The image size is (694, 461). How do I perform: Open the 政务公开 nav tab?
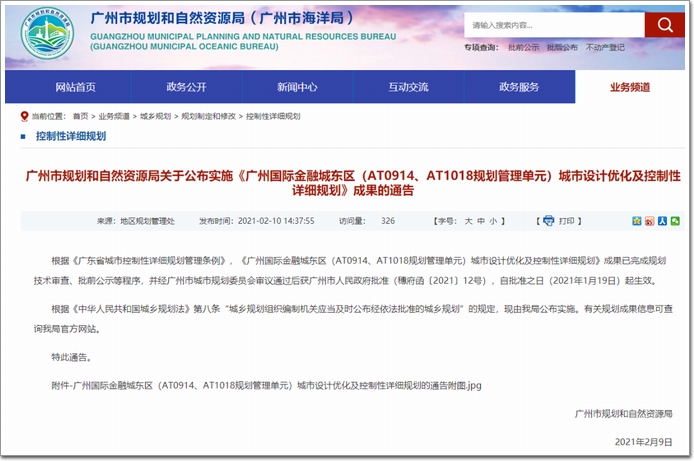(x=186, y=87)
